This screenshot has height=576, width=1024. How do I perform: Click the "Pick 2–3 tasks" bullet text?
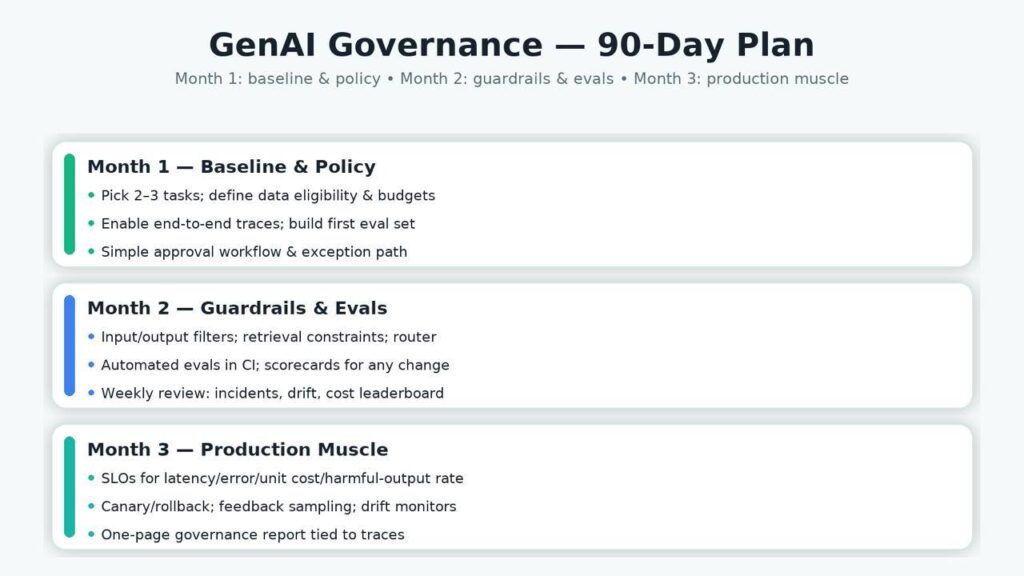[x=268, y=196]
